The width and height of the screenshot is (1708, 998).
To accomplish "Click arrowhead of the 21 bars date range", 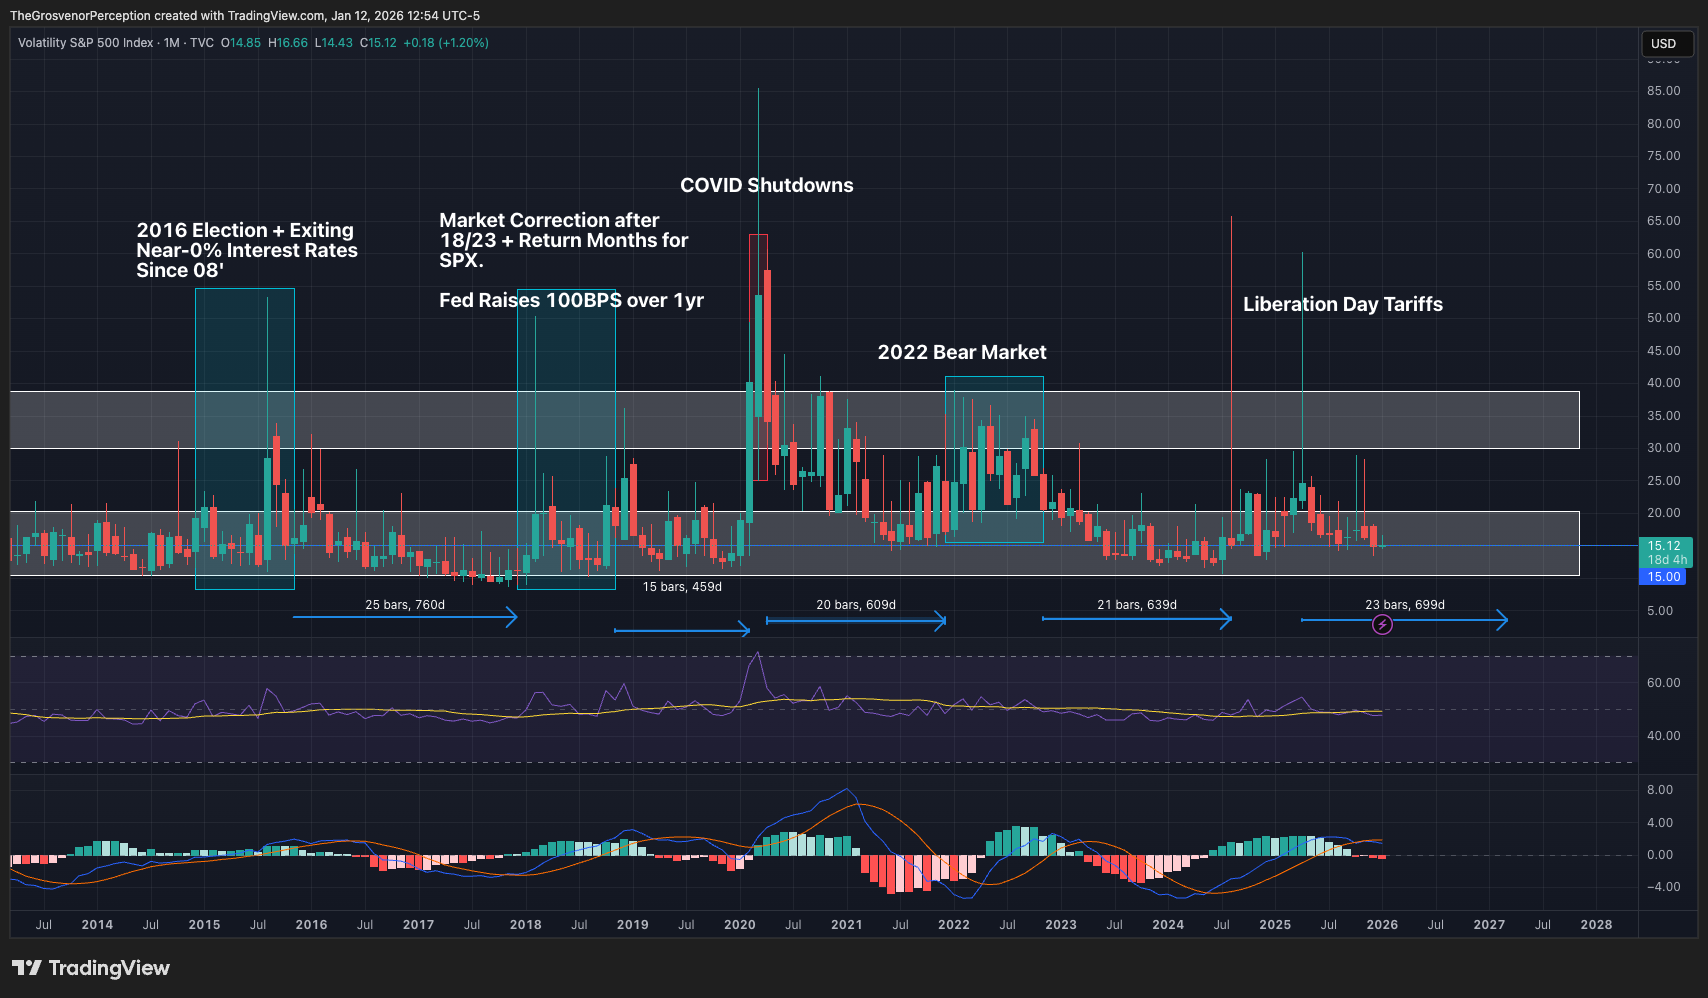I will (1227, 620).
